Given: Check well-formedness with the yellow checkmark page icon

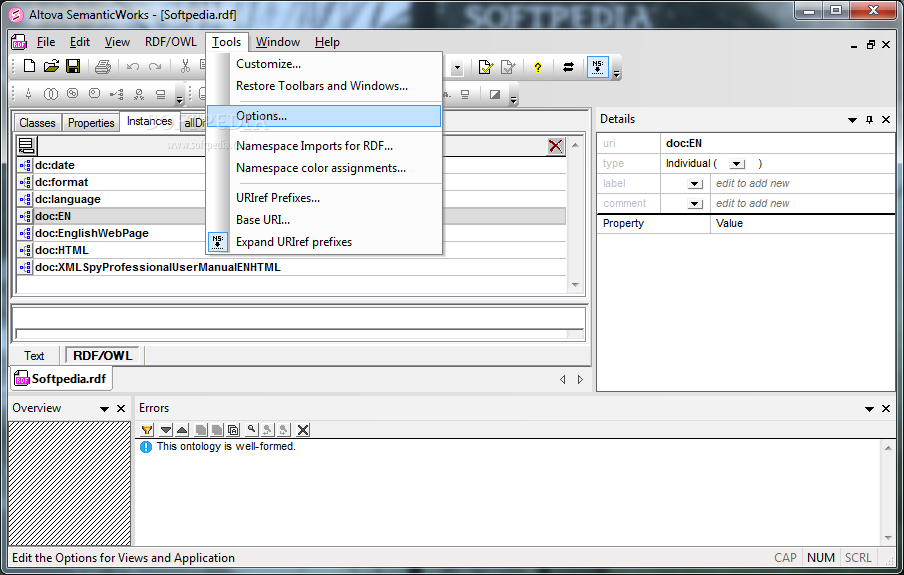Looking at the screenshot, I should 486,67.
